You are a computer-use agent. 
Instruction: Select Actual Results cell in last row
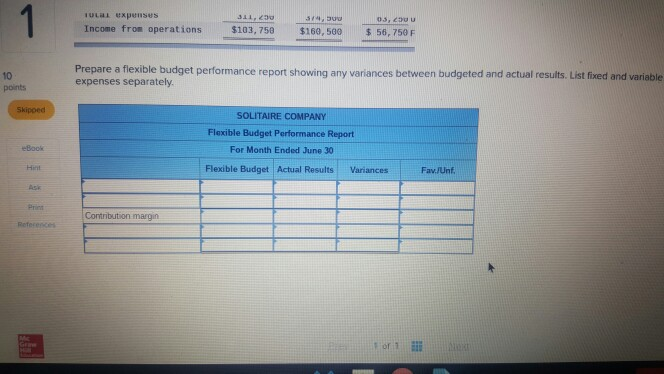point(305,245)
